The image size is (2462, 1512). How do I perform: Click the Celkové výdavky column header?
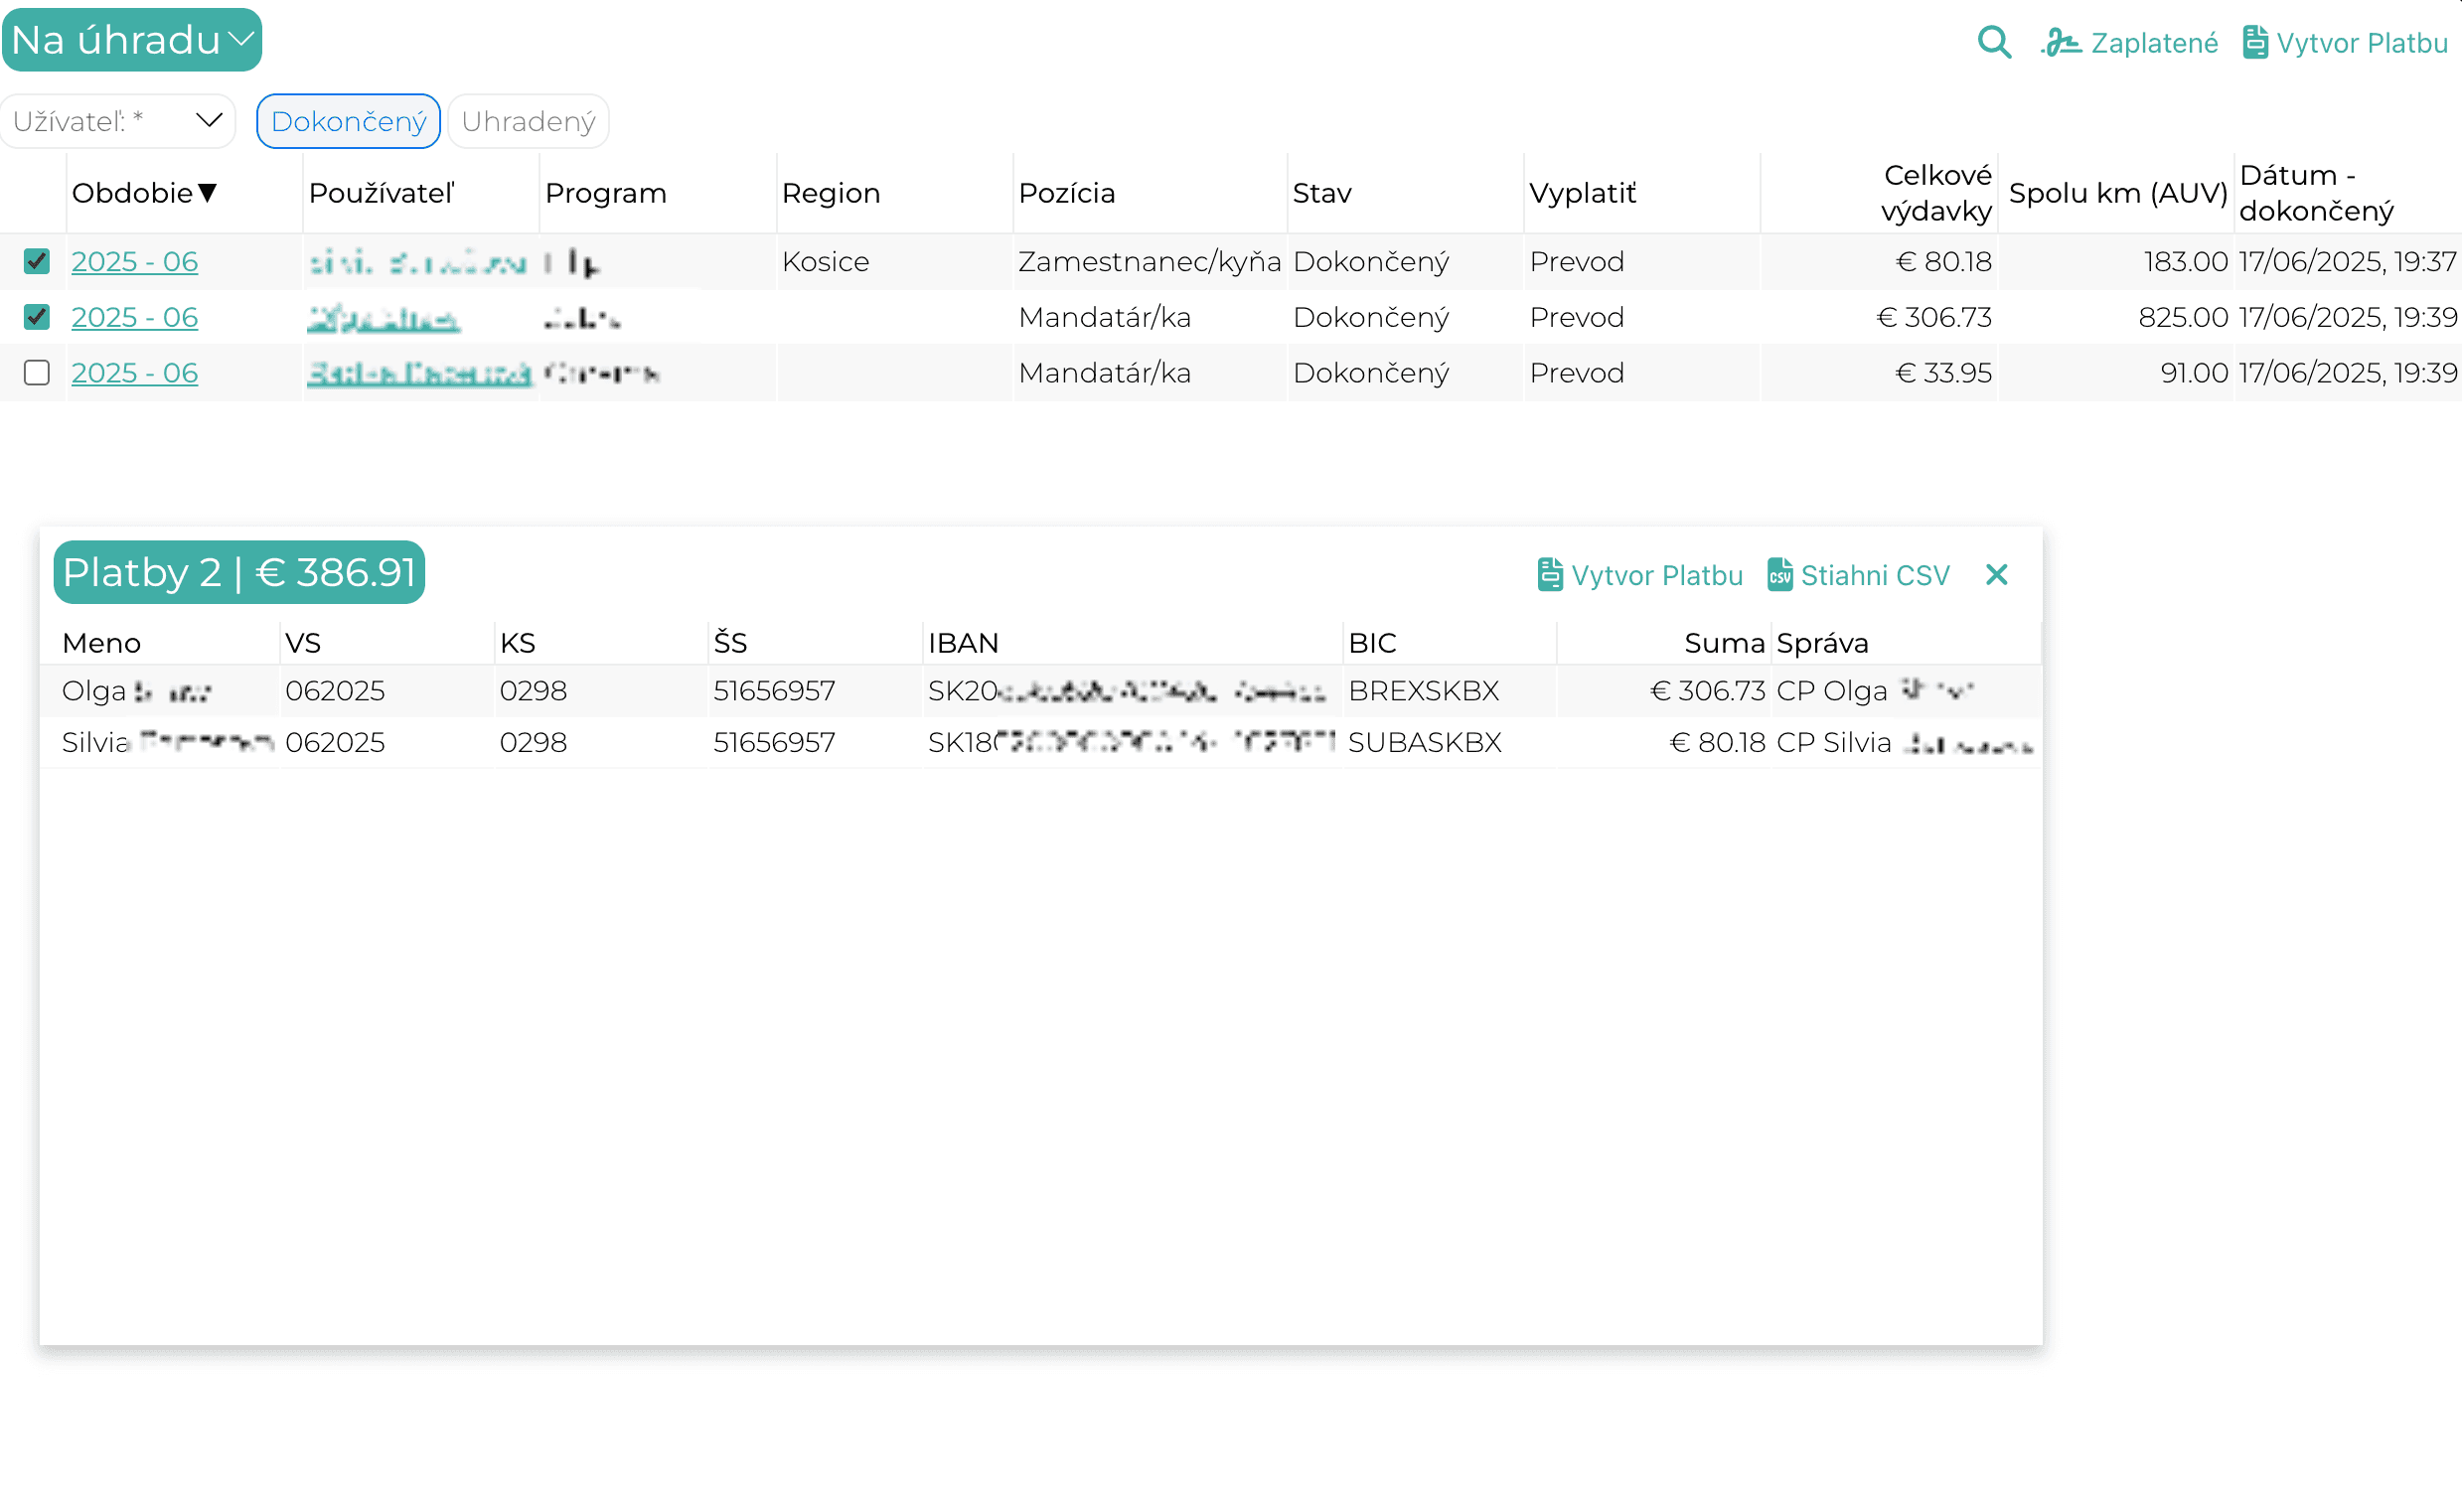click(1936, 193)
